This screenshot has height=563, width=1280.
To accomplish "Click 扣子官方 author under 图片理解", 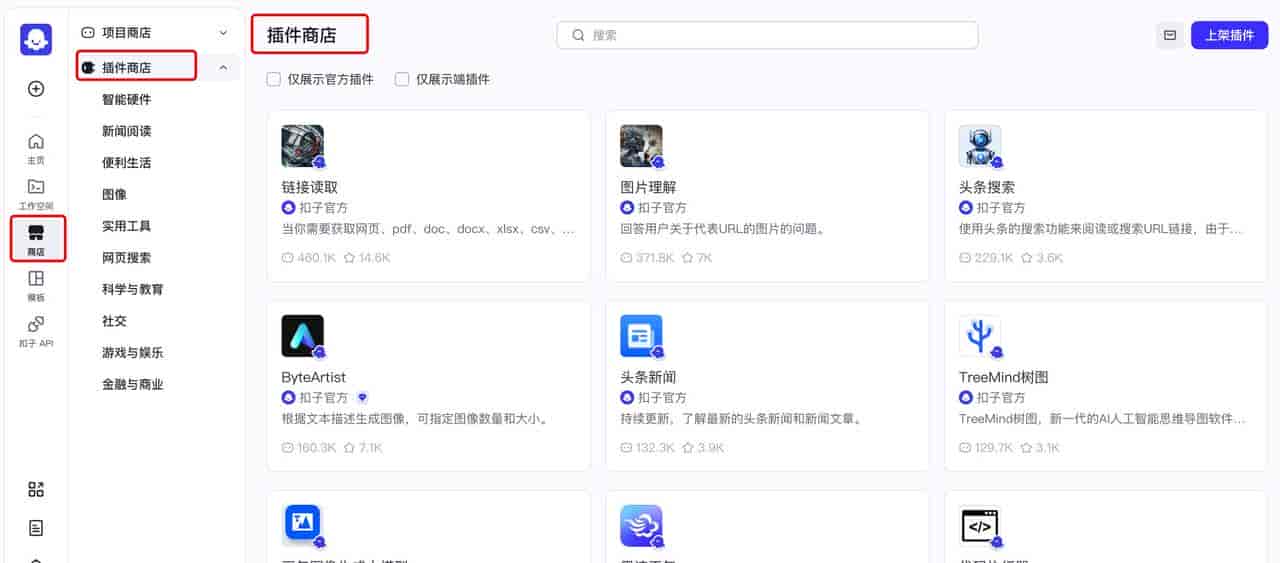I will coord(662,208).
